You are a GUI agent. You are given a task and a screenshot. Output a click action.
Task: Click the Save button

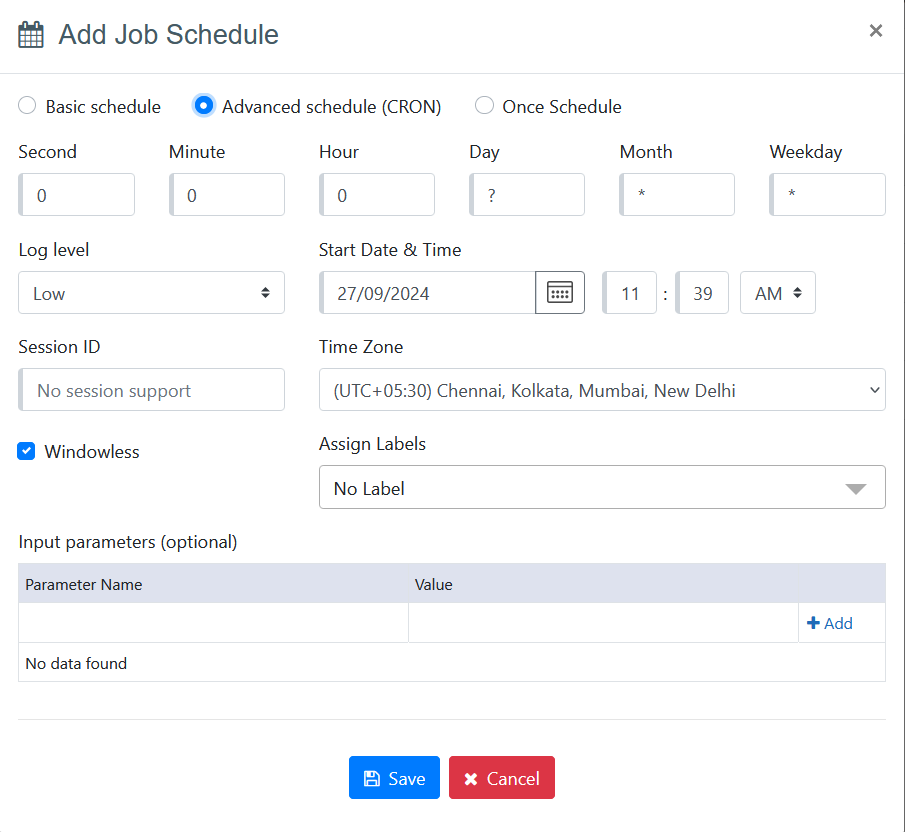(x=394, y=778)
